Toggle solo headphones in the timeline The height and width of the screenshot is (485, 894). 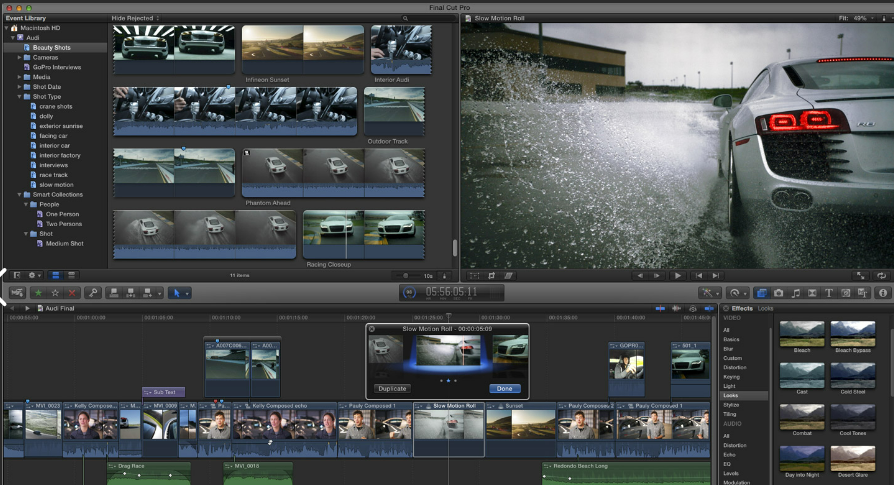693,308
